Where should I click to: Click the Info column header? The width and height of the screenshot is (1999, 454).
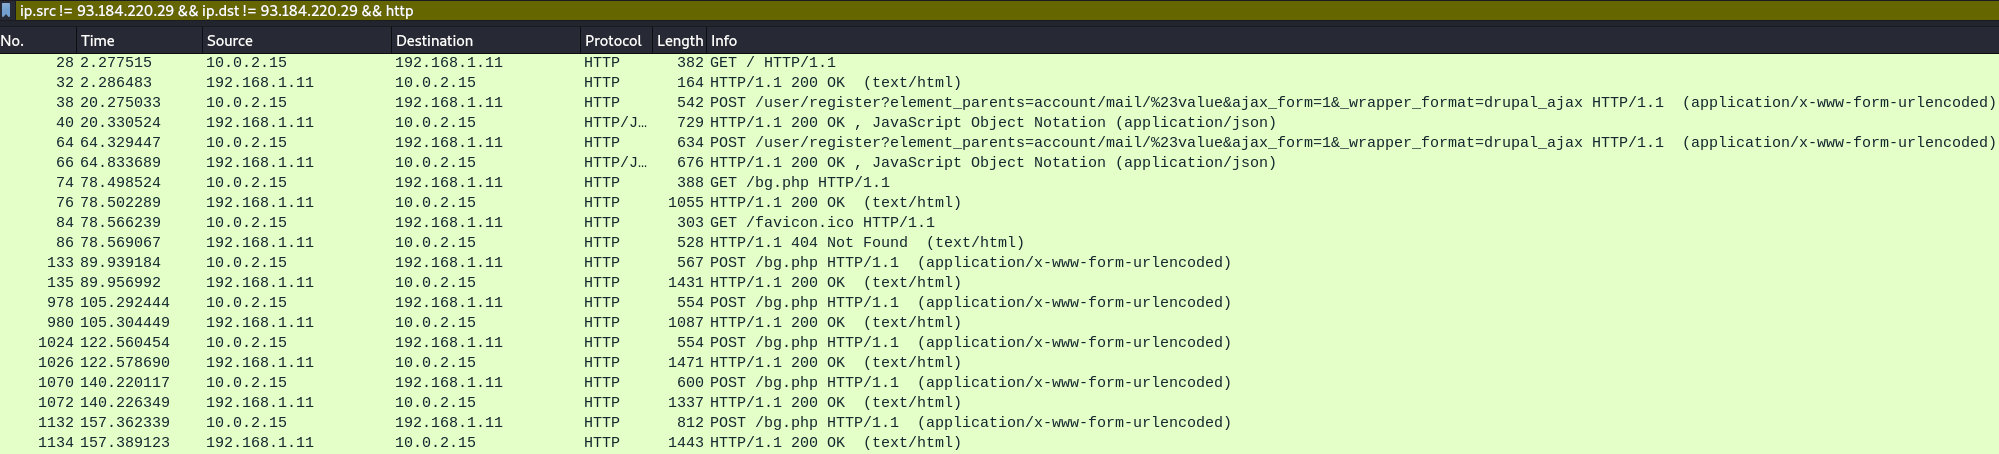tap(1352, 41)
